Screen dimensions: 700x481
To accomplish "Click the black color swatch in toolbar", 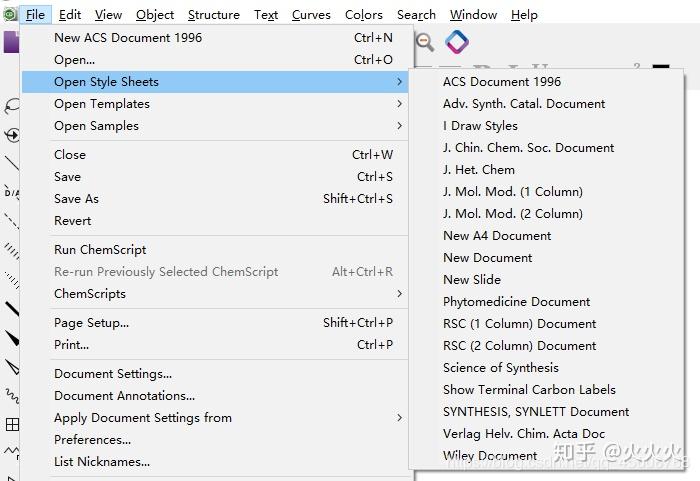I will [660, 68].
